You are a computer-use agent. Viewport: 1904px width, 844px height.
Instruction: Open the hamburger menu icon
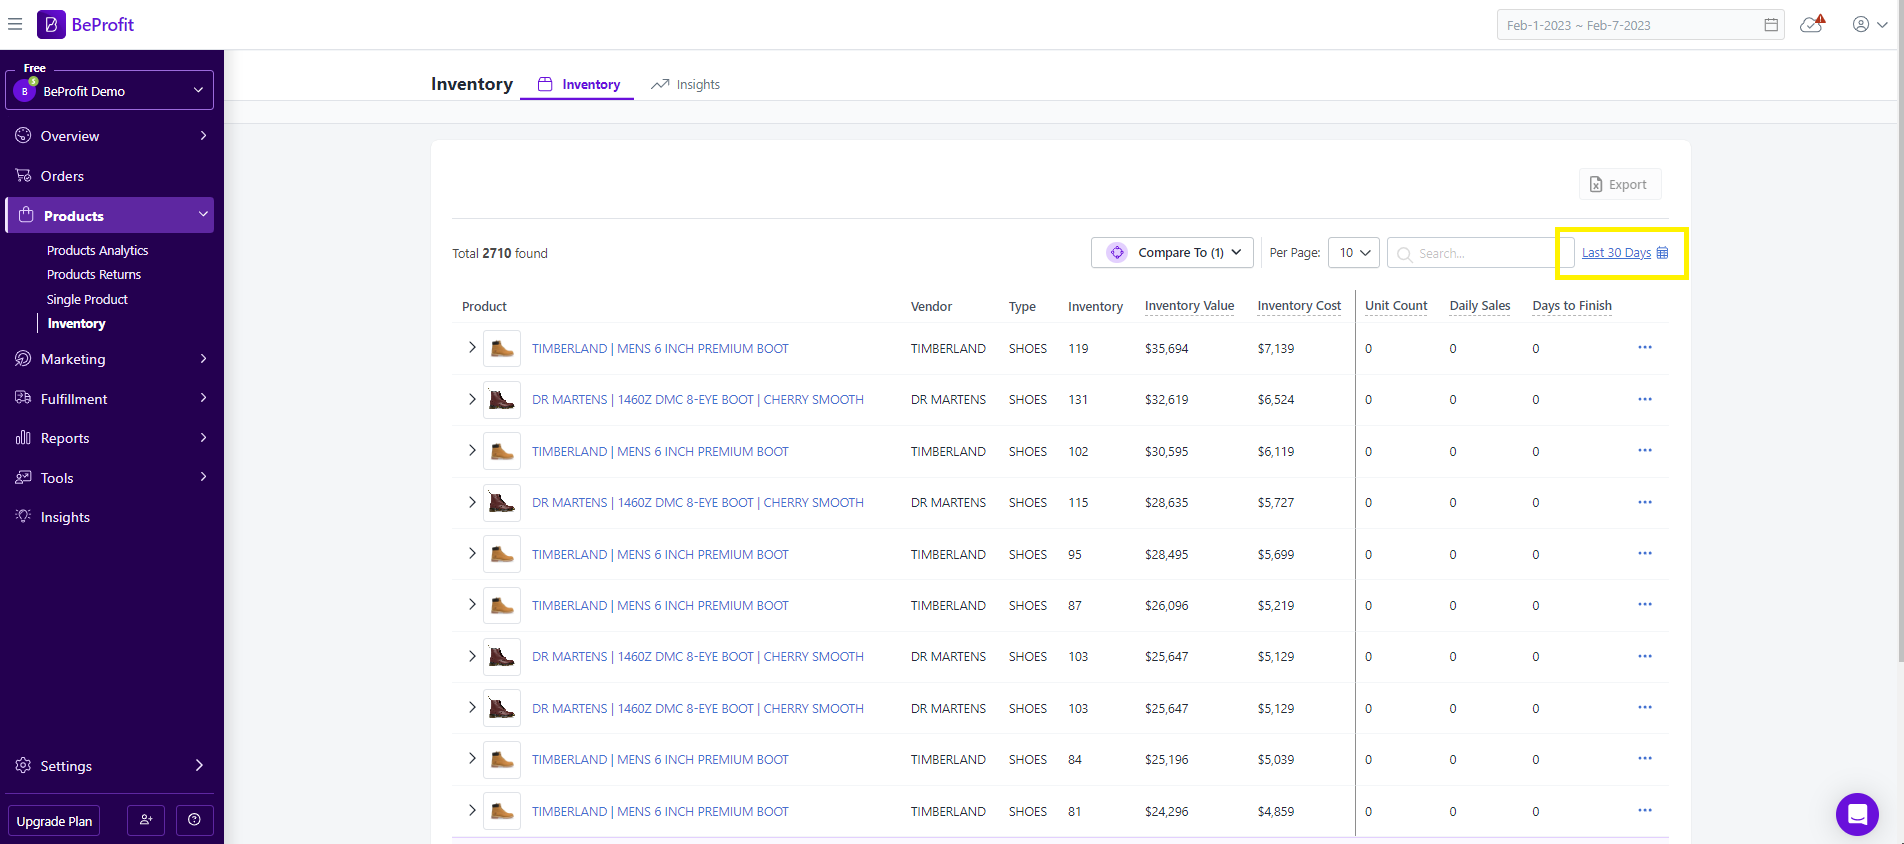(x=15, y=24)
